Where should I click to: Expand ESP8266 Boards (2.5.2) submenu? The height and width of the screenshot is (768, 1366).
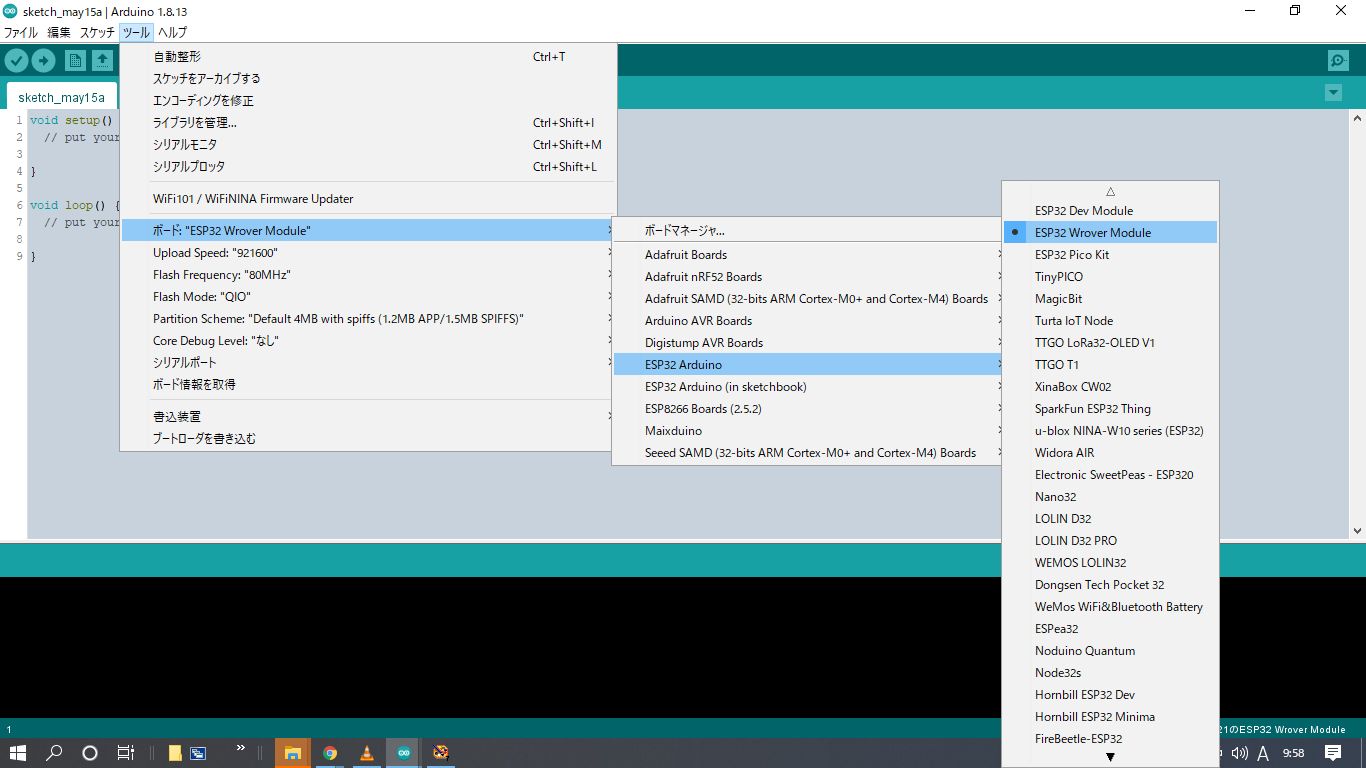coord(809,409)
